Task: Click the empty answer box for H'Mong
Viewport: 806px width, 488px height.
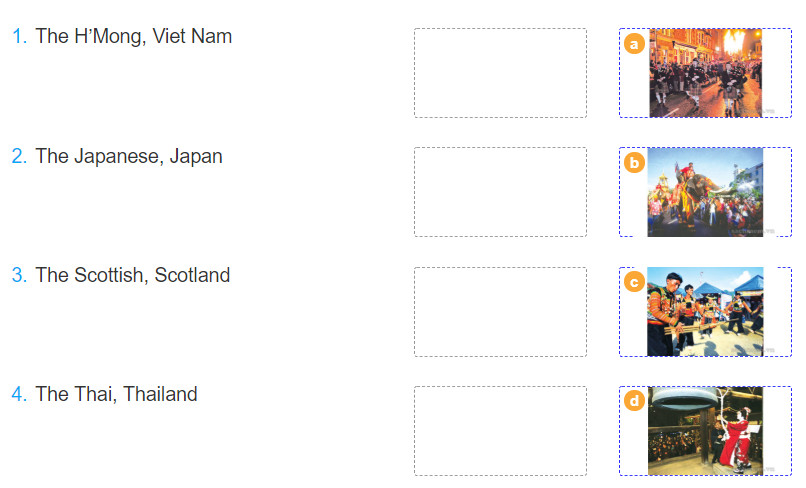Action: coord(500,73)
